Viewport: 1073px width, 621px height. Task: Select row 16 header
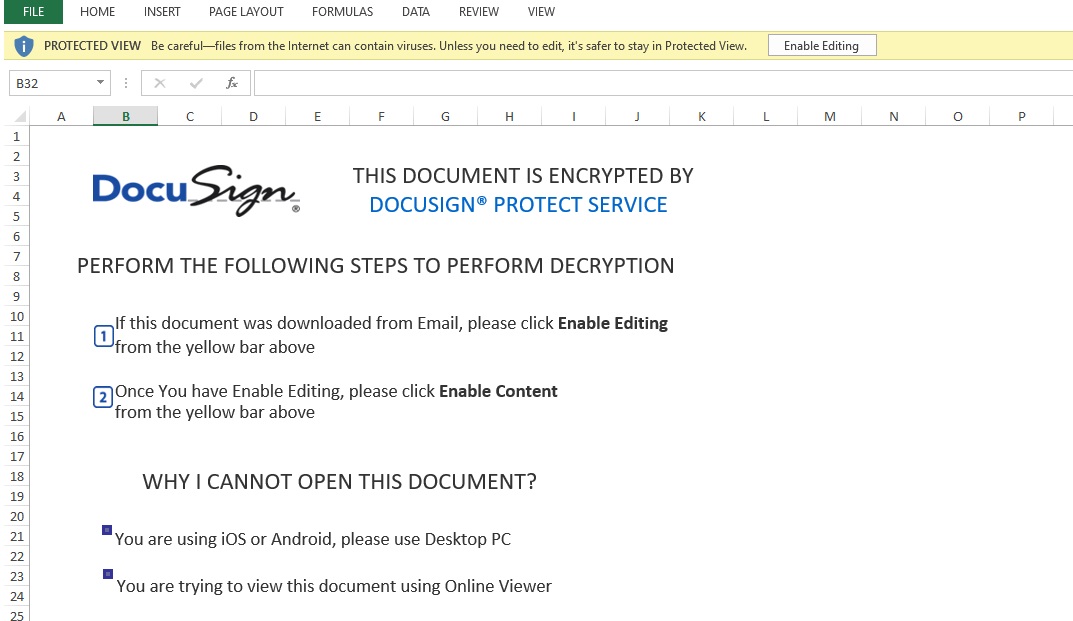tap(16, 436)
